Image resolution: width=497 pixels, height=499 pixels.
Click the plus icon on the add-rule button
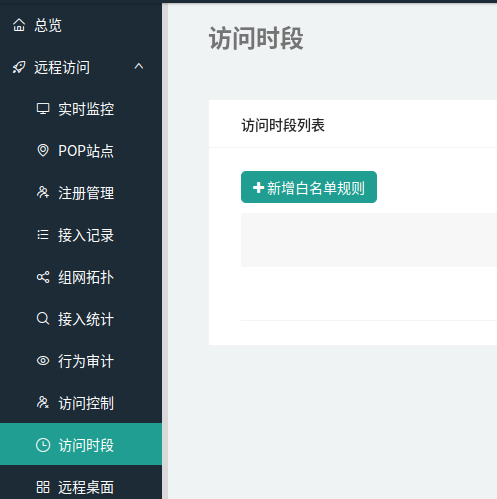point(258,187)
